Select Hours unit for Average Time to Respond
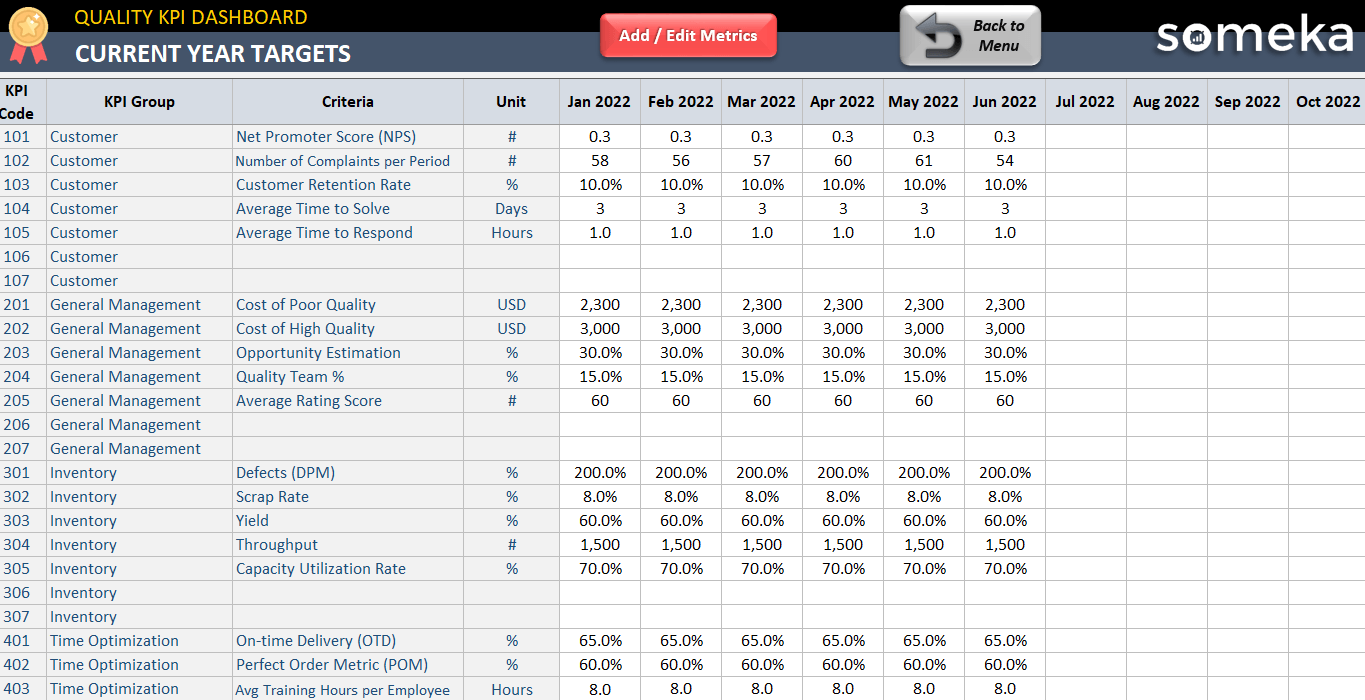 tap(511, 233)
